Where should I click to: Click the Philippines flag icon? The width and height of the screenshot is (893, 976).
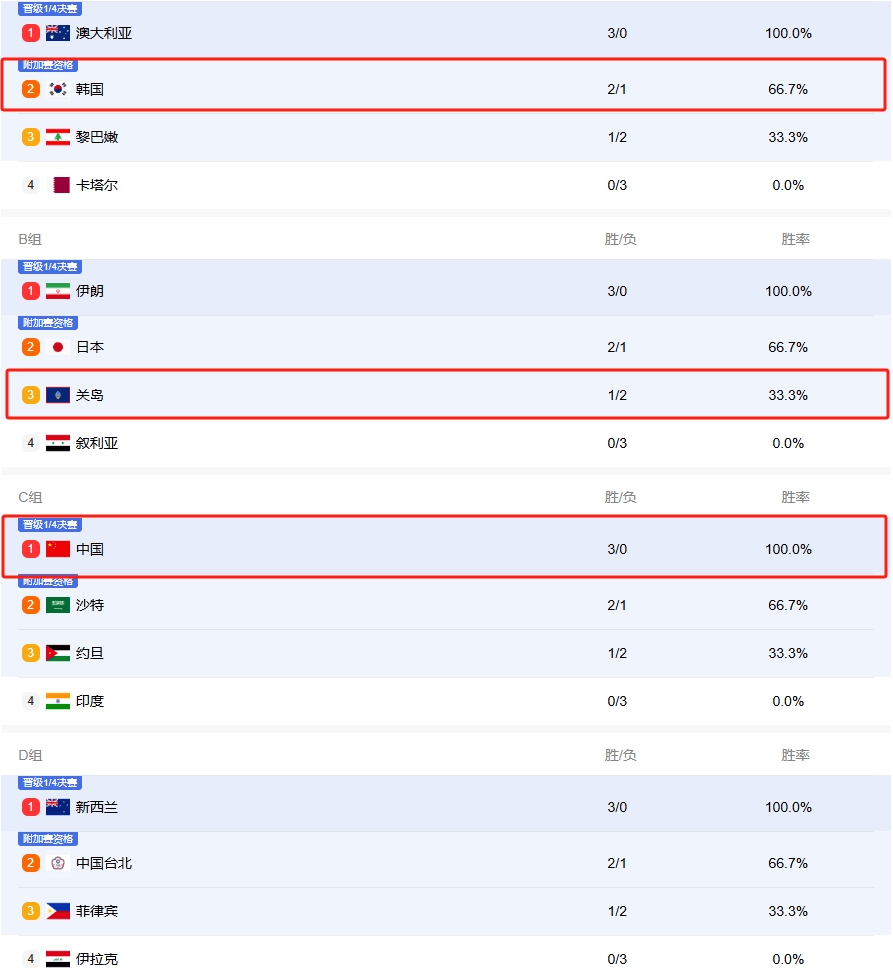pyautogui.click(x=58, y=911)
